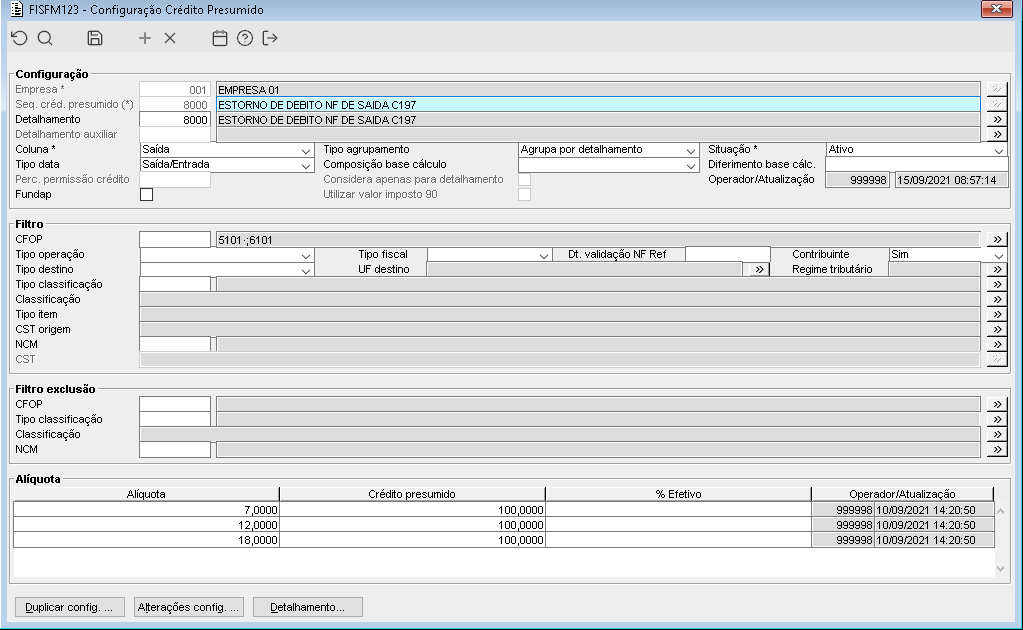Open lookup for CST origem row
Viewport: 1023px width, 630px height.
[997, 329]
